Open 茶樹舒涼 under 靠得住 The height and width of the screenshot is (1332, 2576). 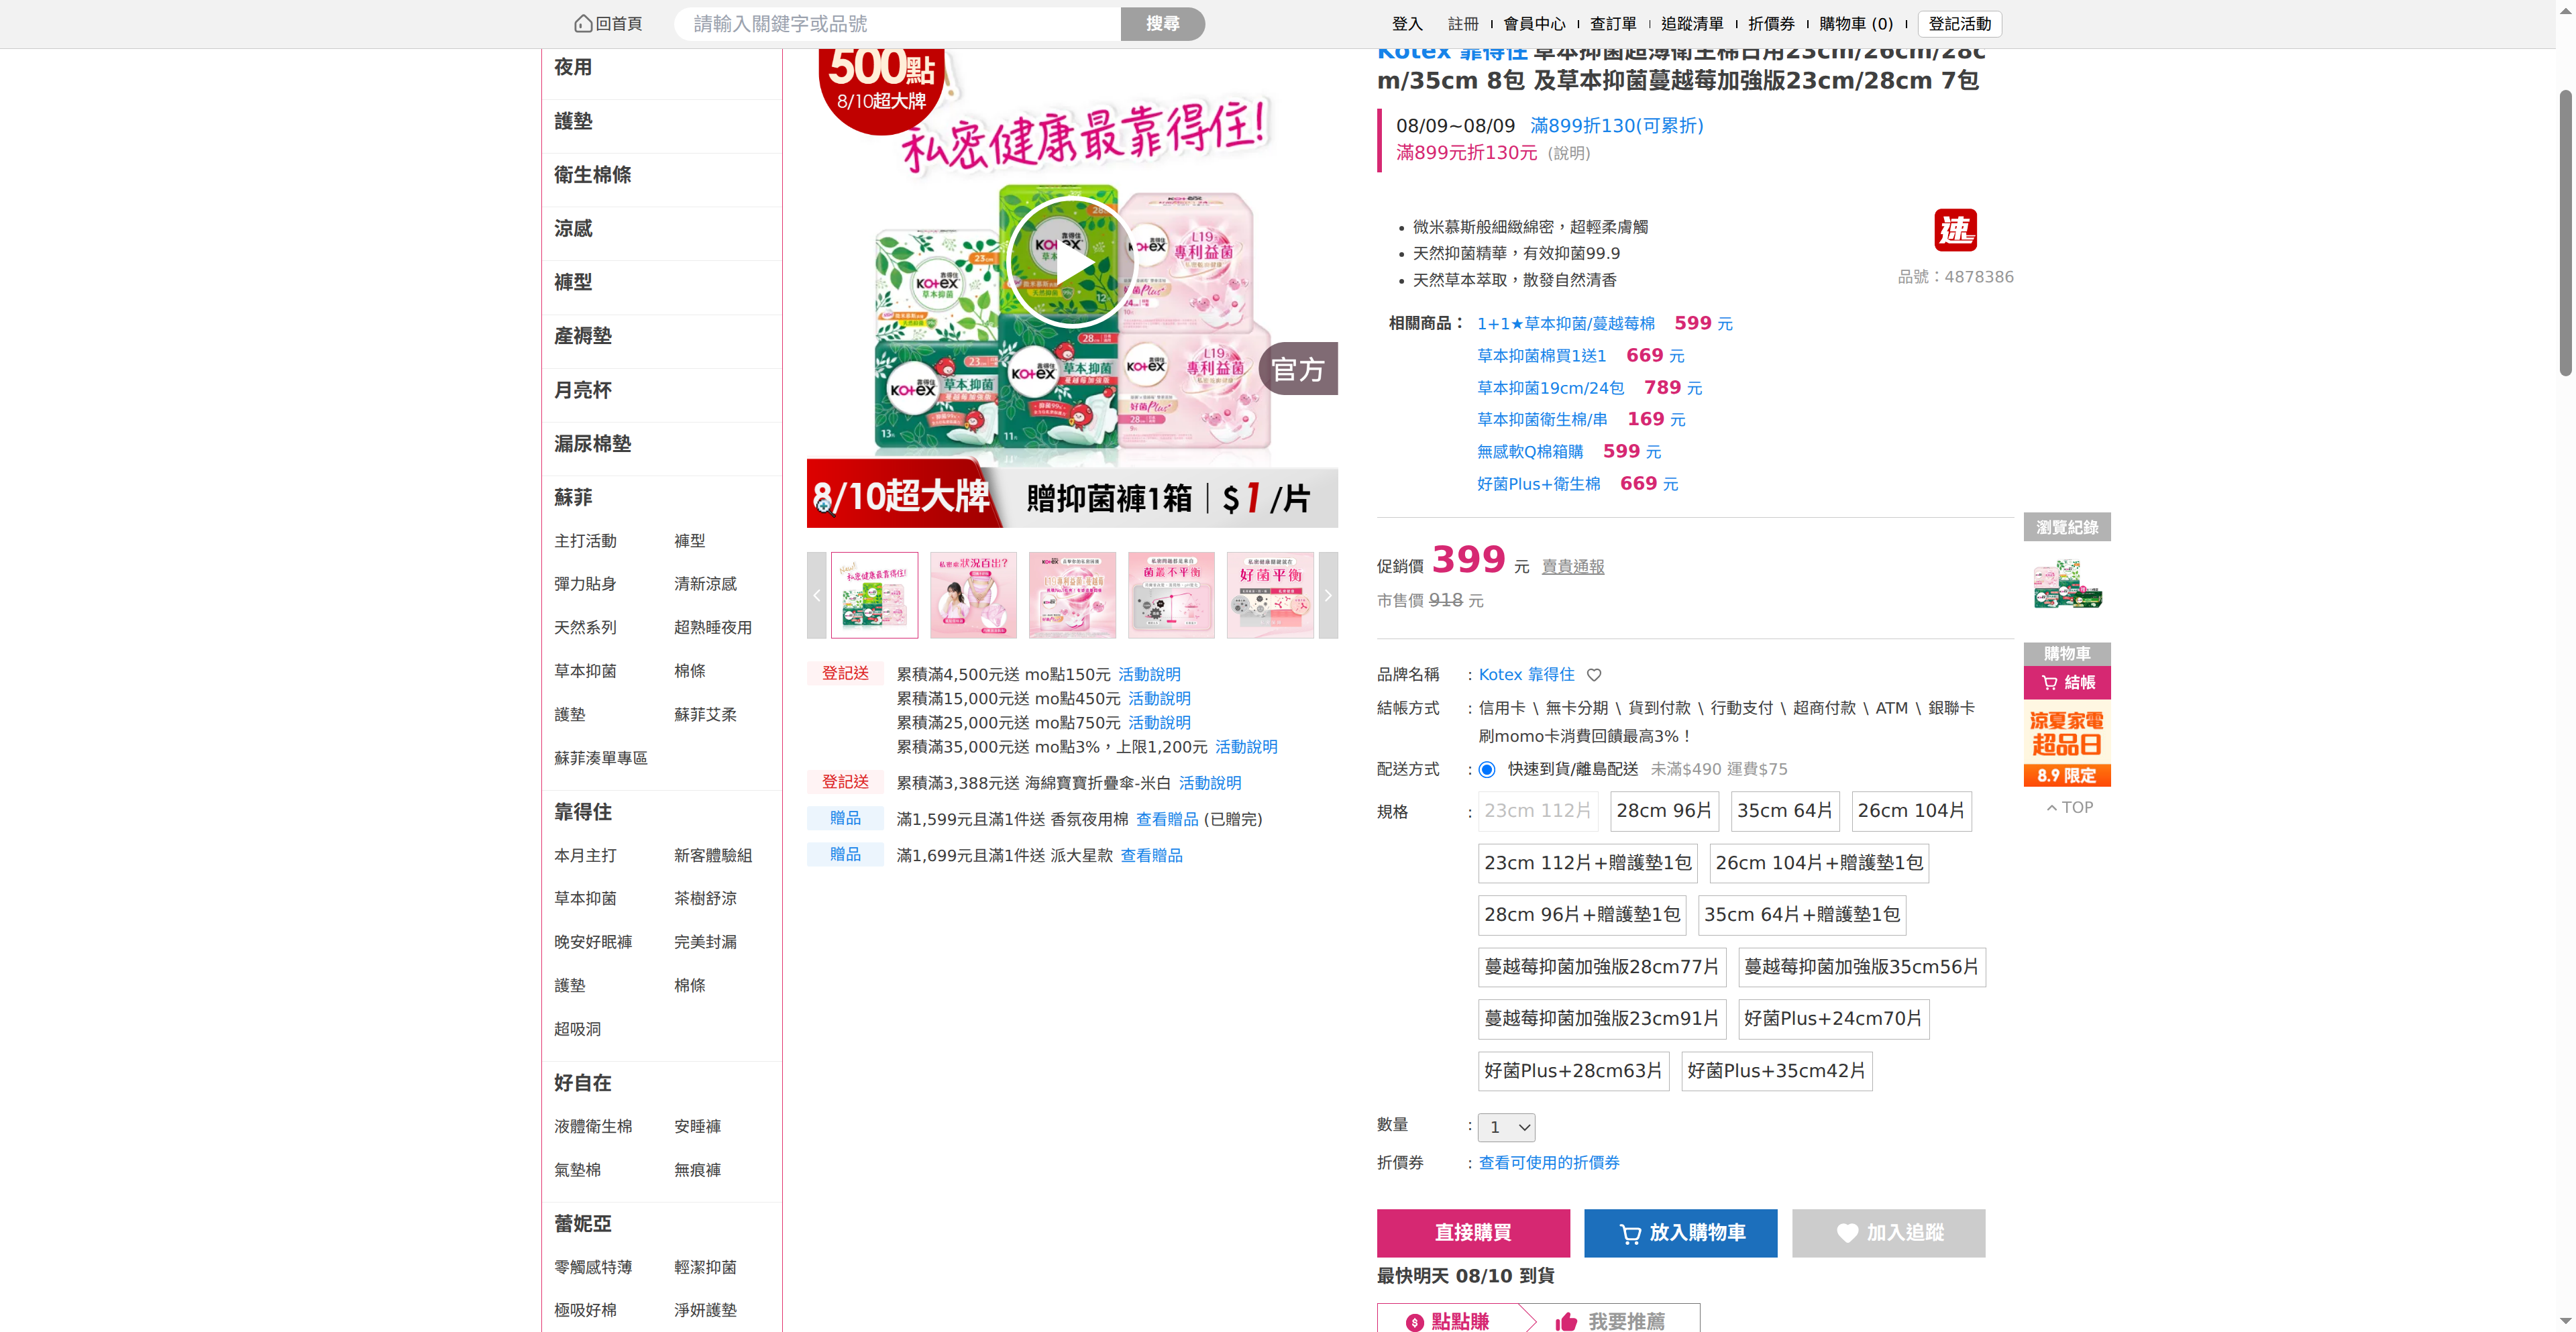tap(705, 899)
